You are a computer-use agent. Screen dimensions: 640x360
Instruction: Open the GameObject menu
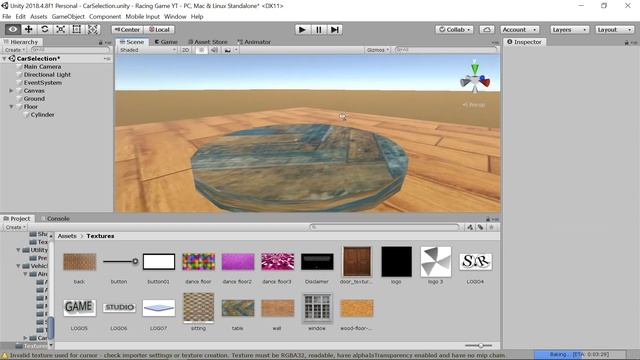pyautogui.click(x=68, y=17)
